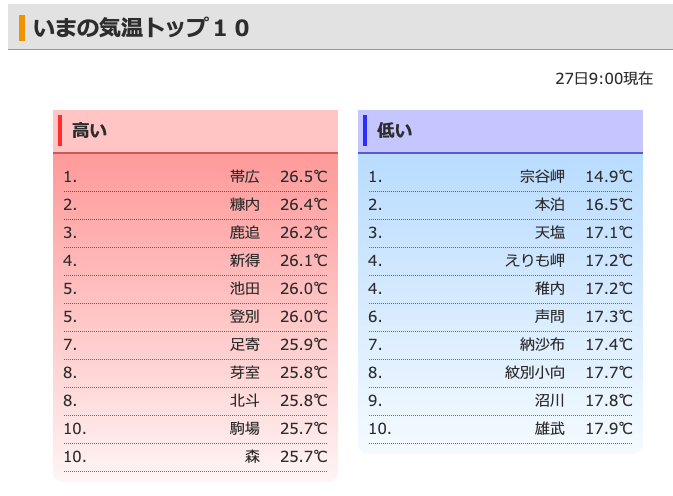Image resolution: width=673 pixels, height=496 pixels.
Task: Open the 鹿追 row entry
Action: pyautogui.click(x=244, y=233)
